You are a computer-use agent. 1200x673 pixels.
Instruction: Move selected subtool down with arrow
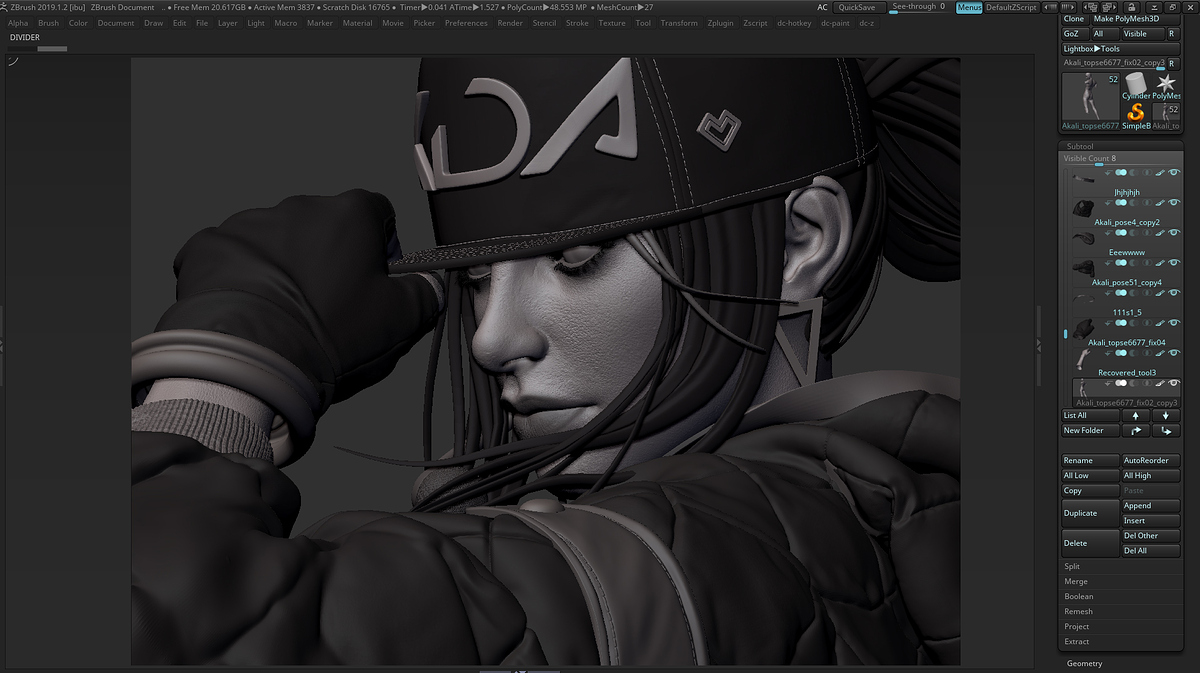pyautogui.click(x=1165, y=415)
